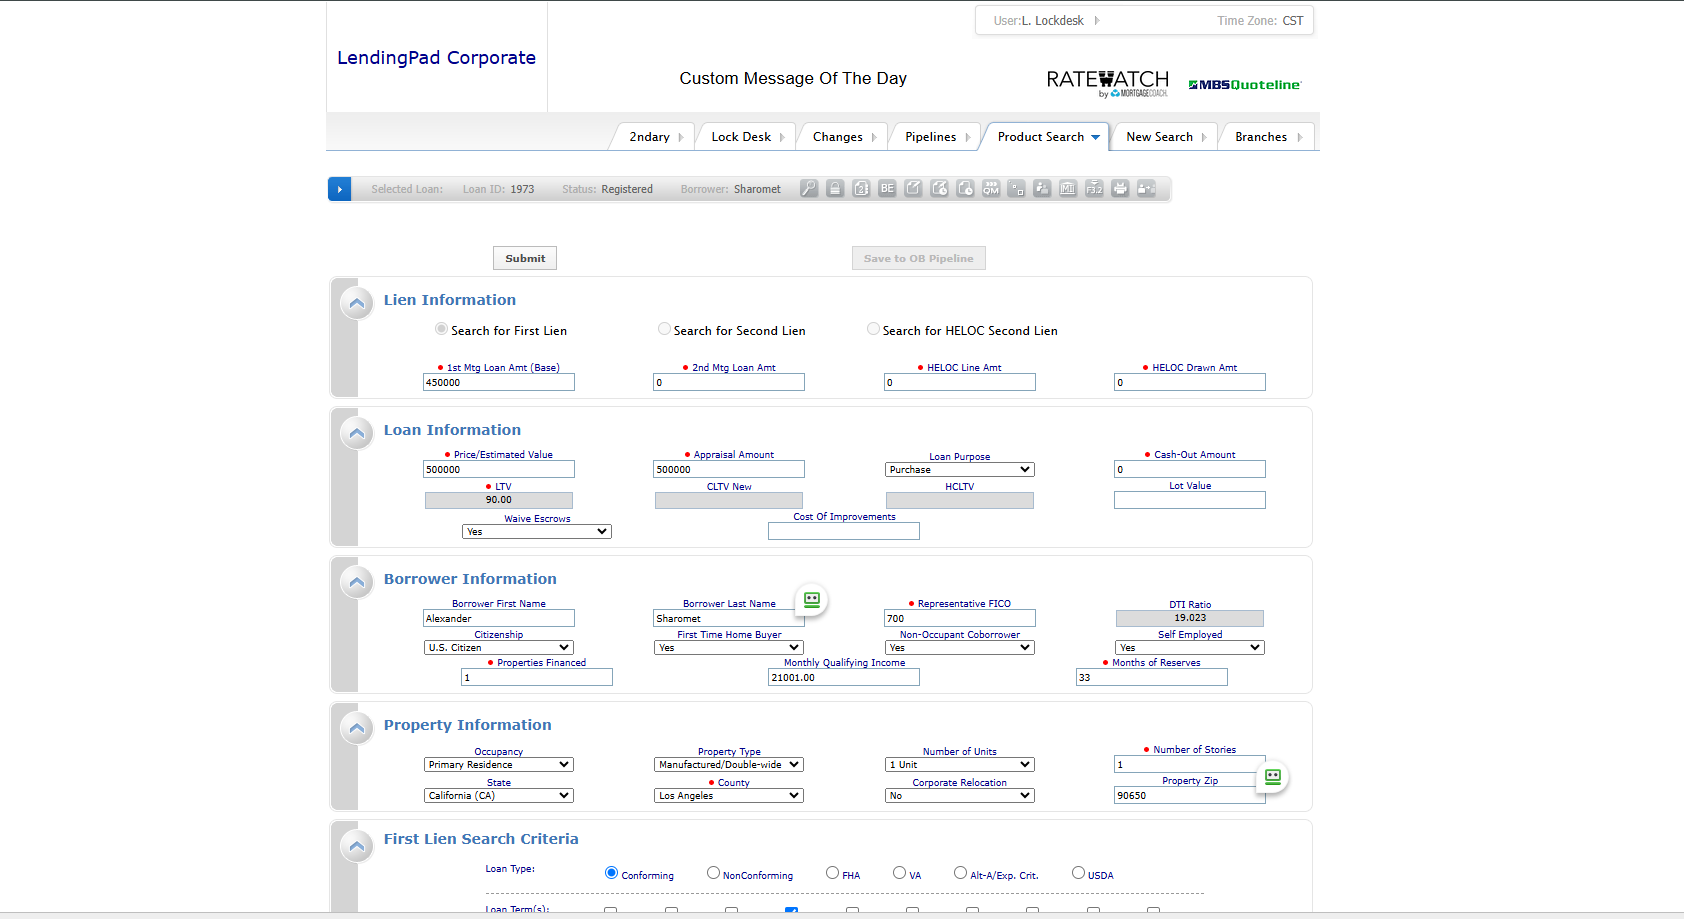The image size is (1684, 919).
Task: Open the Property Type dropdown
Action: [x=728, y=765]
